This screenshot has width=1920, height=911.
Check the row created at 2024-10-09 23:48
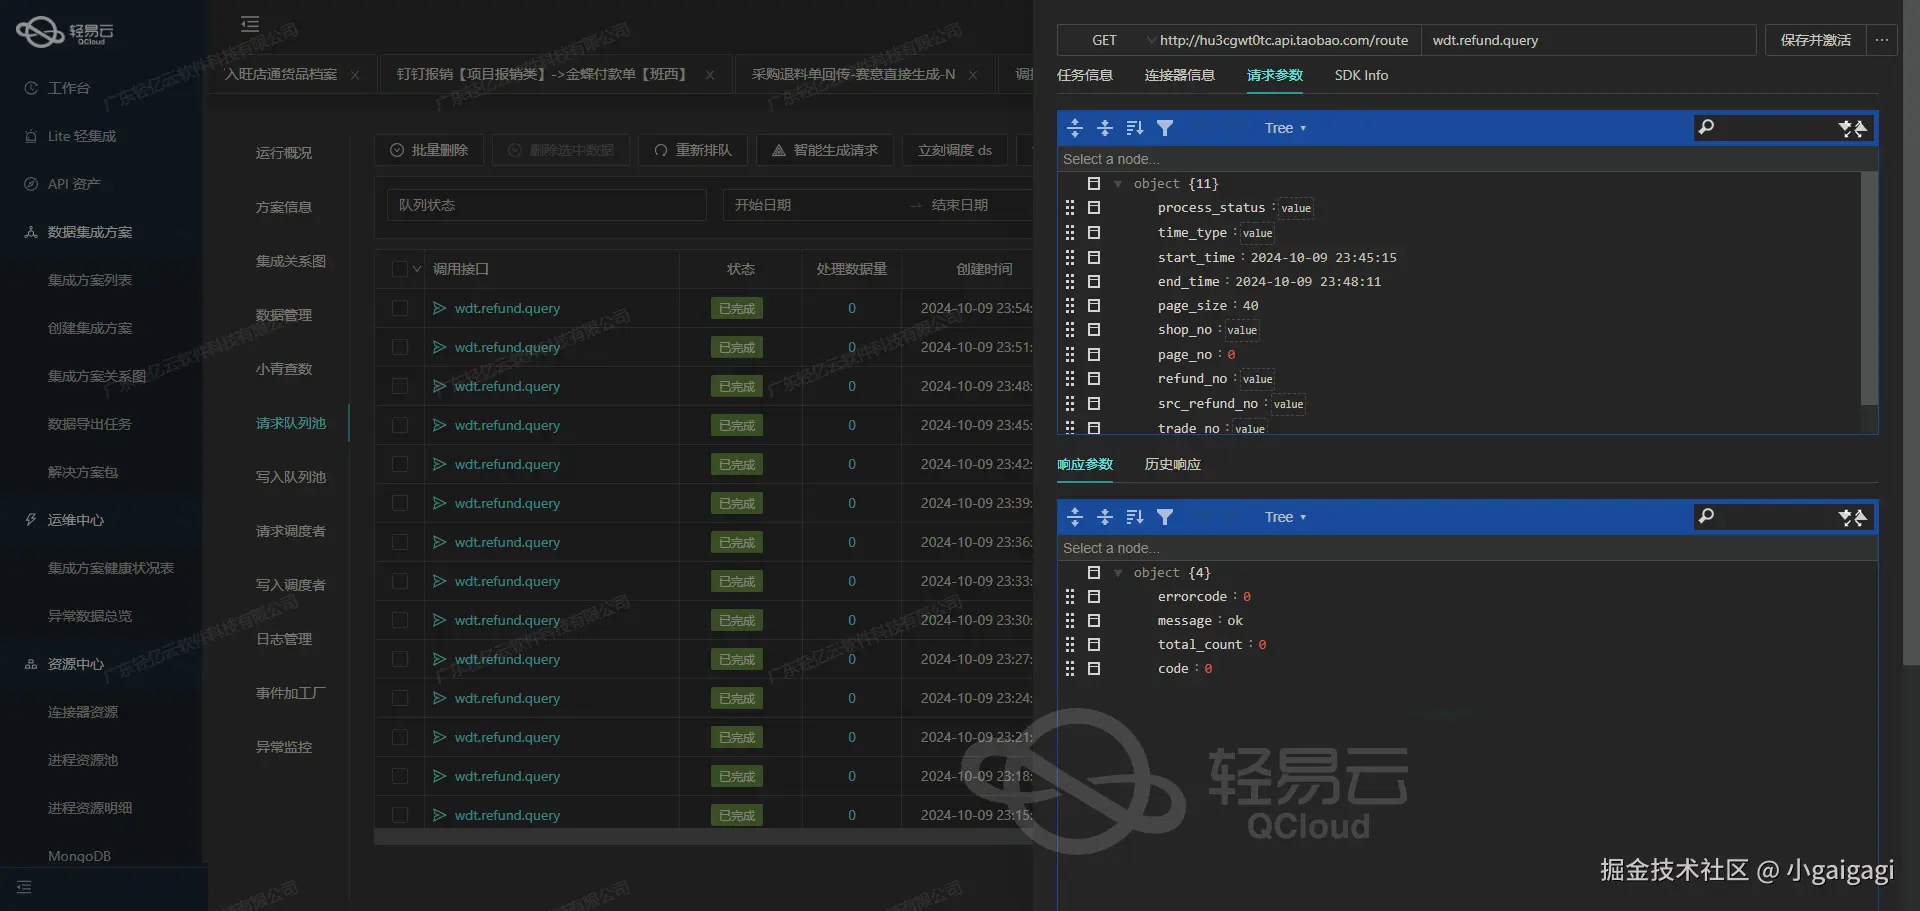400,386
